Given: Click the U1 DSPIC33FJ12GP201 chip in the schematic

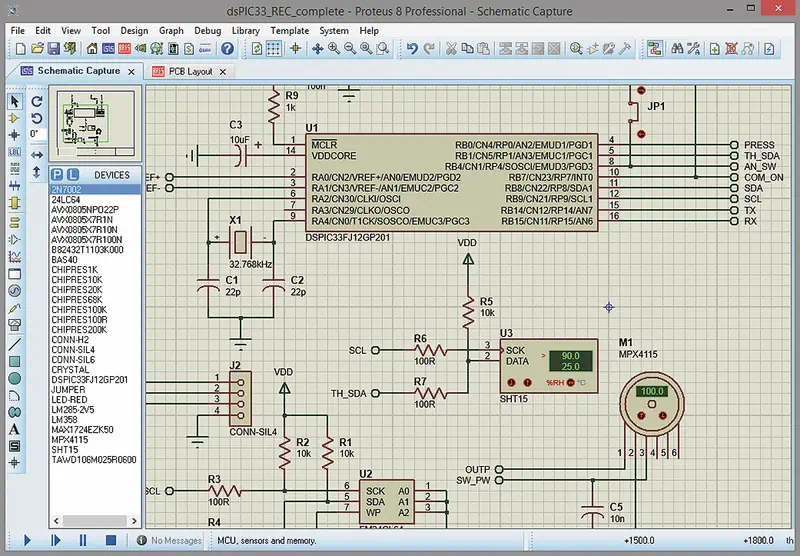Looking at the screenshot, I should point(452,183).
